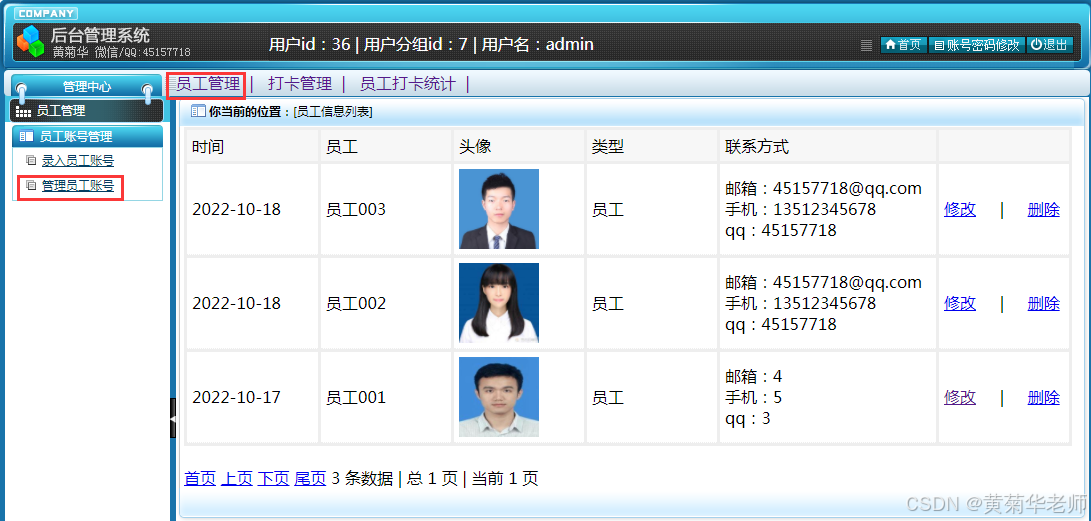Viewport: 1091px width, 521px height.
Task: Click the COMPANY badge in header
Action: [x=46, y=13]
